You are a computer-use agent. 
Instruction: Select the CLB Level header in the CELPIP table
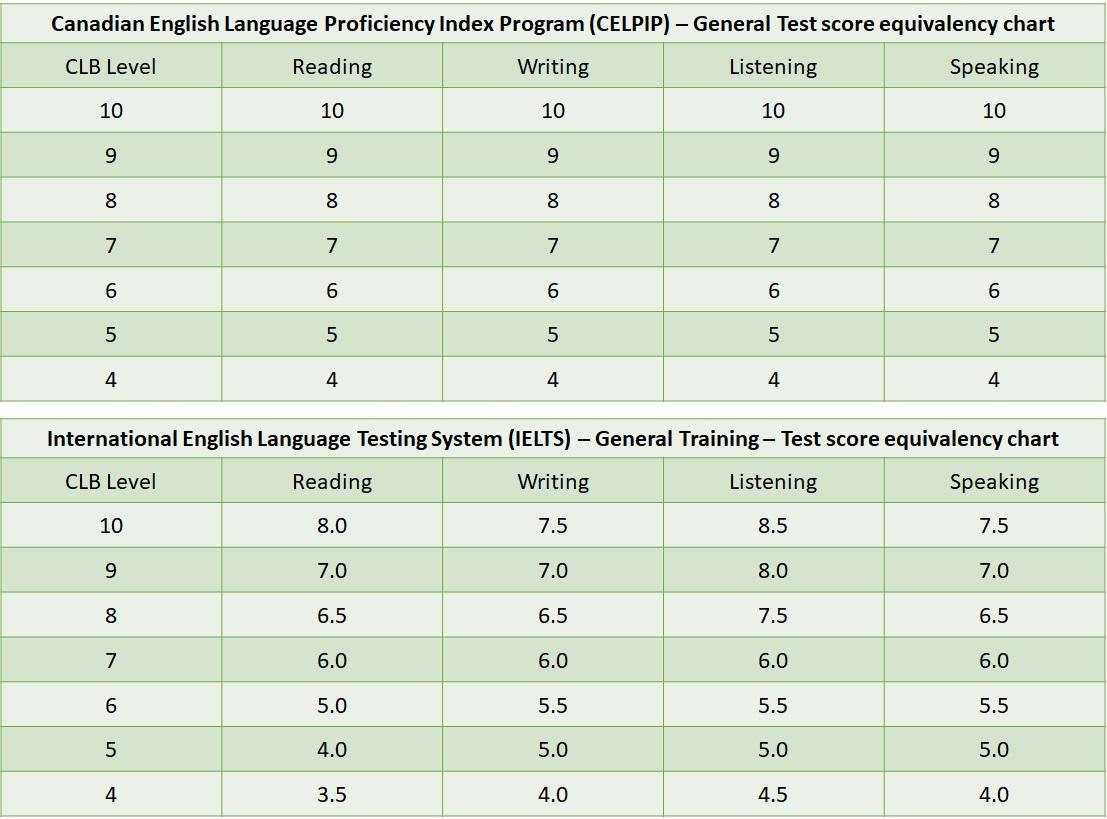pyautogui.click(x=111, y=67)
